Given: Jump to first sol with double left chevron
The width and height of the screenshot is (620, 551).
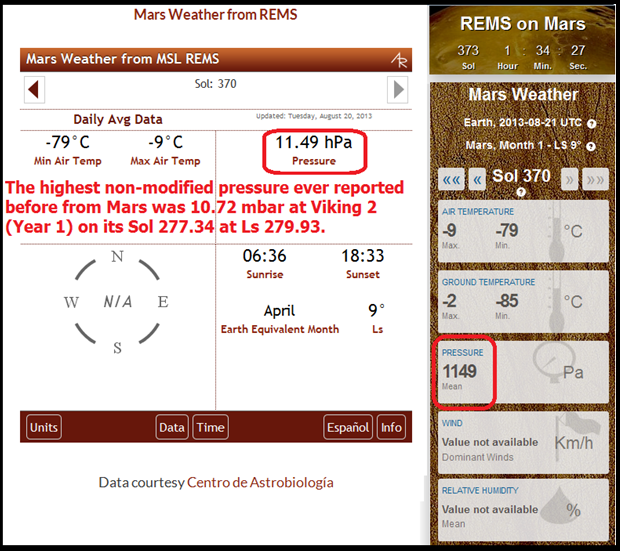Looking at the screenshot, I should [x=451, y=180].
